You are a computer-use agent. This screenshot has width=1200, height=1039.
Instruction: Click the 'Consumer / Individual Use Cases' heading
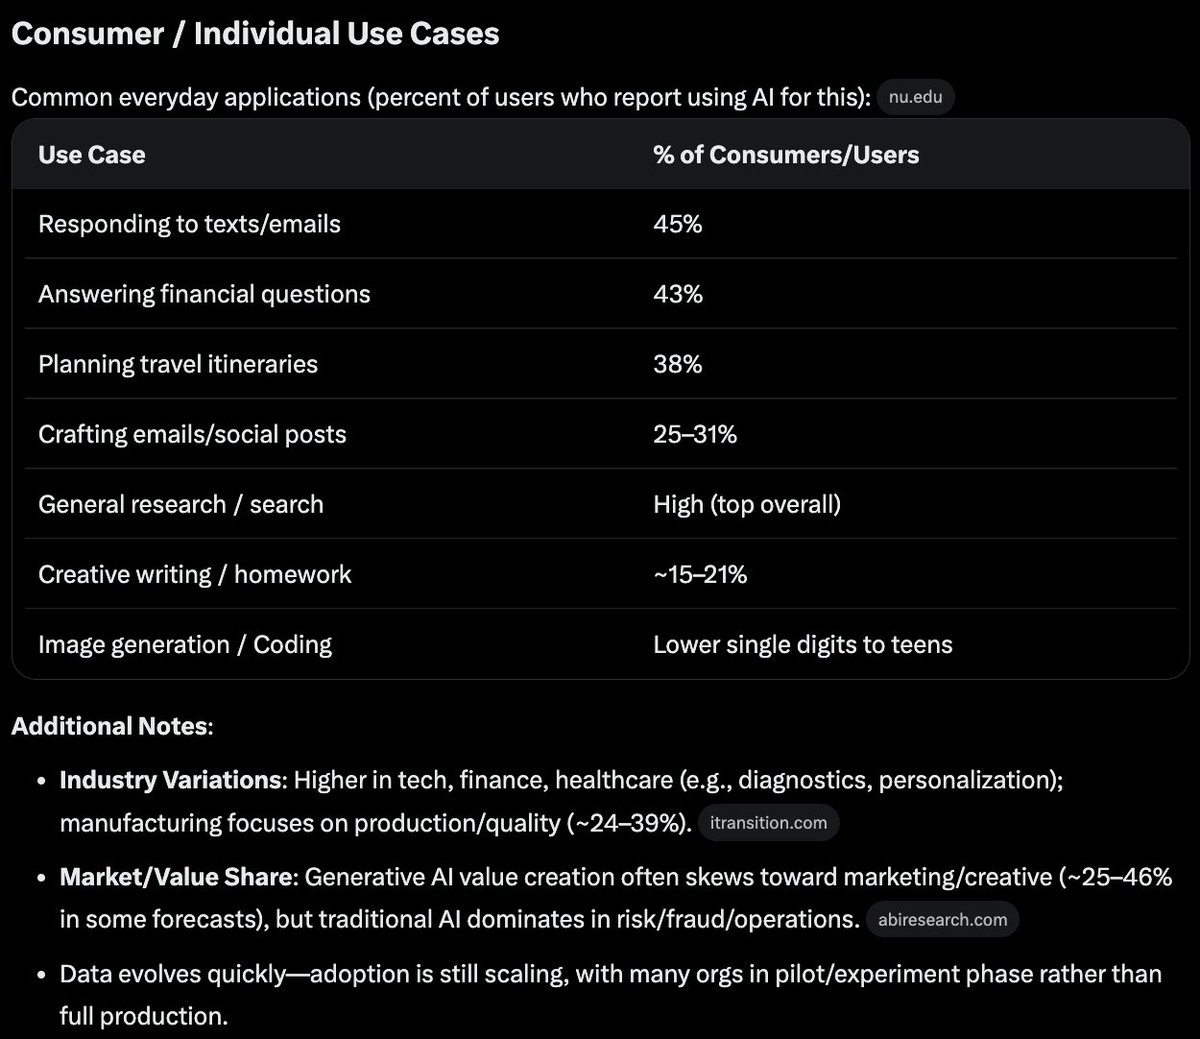pyautogui.click(x=255, y=34)
